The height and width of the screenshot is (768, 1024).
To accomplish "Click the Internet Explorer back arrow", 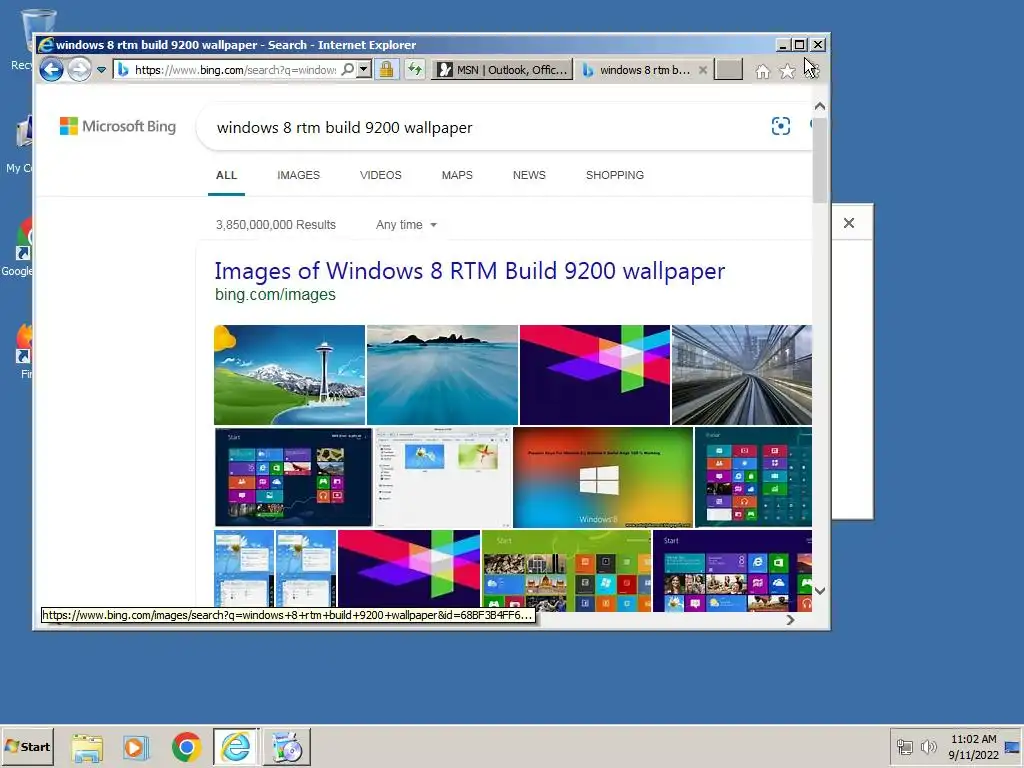I will point(52,69).
